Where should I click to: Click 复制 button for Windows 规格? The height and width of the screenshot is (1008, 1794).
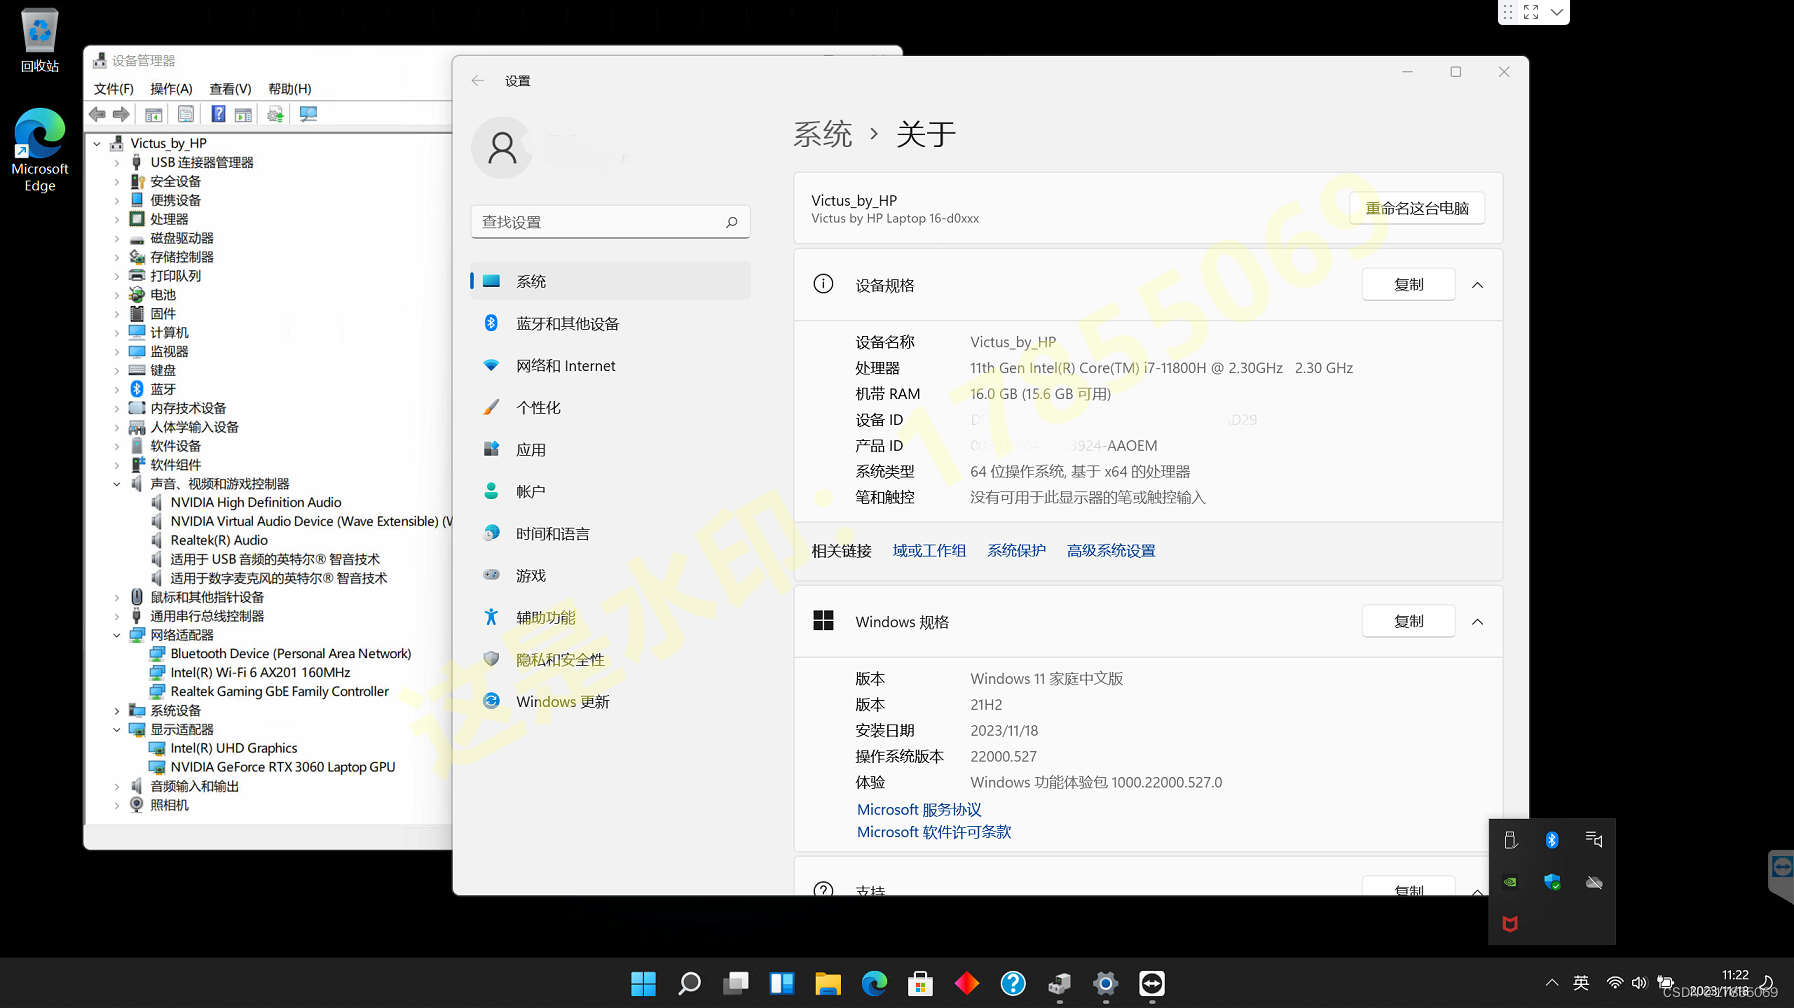[1408, 622]
